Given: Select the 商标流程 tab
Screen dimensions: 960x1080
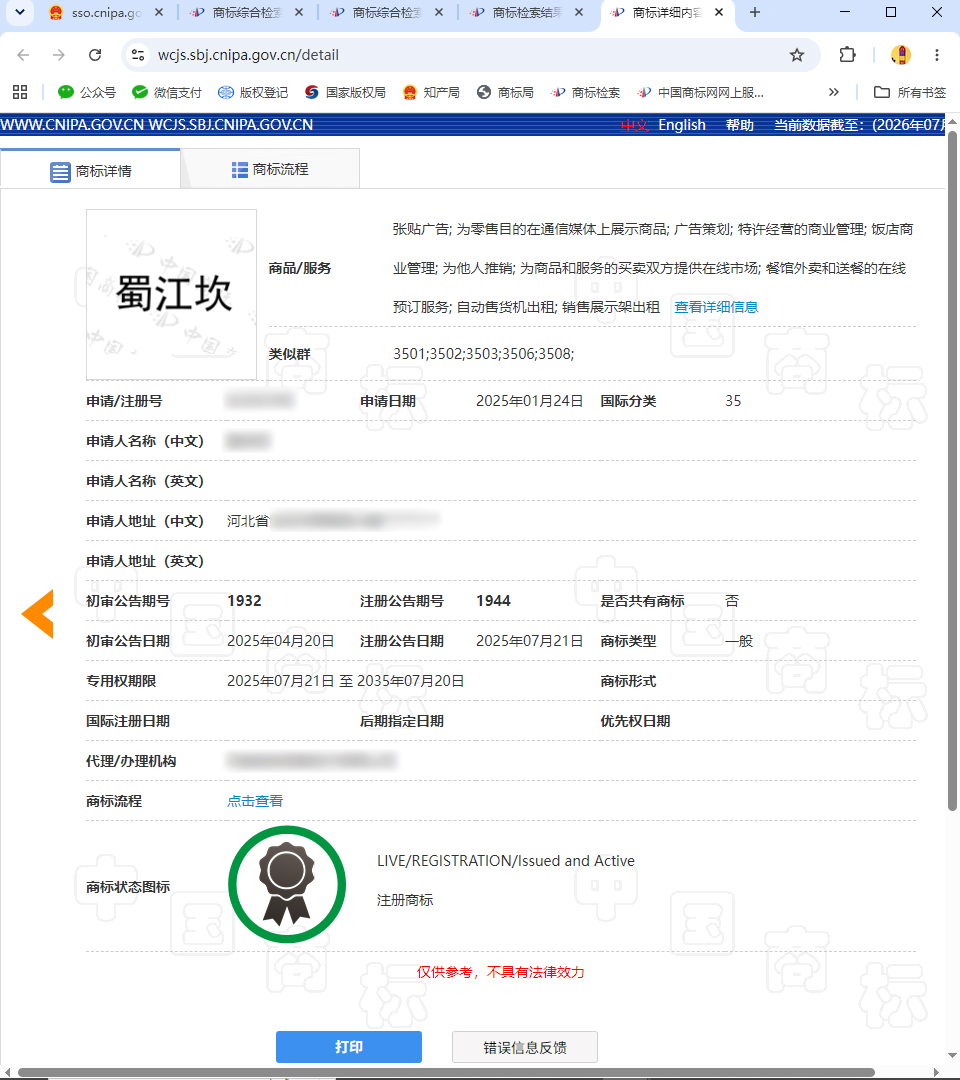Looking at the screenshot, I should click(x=270, y=169).
